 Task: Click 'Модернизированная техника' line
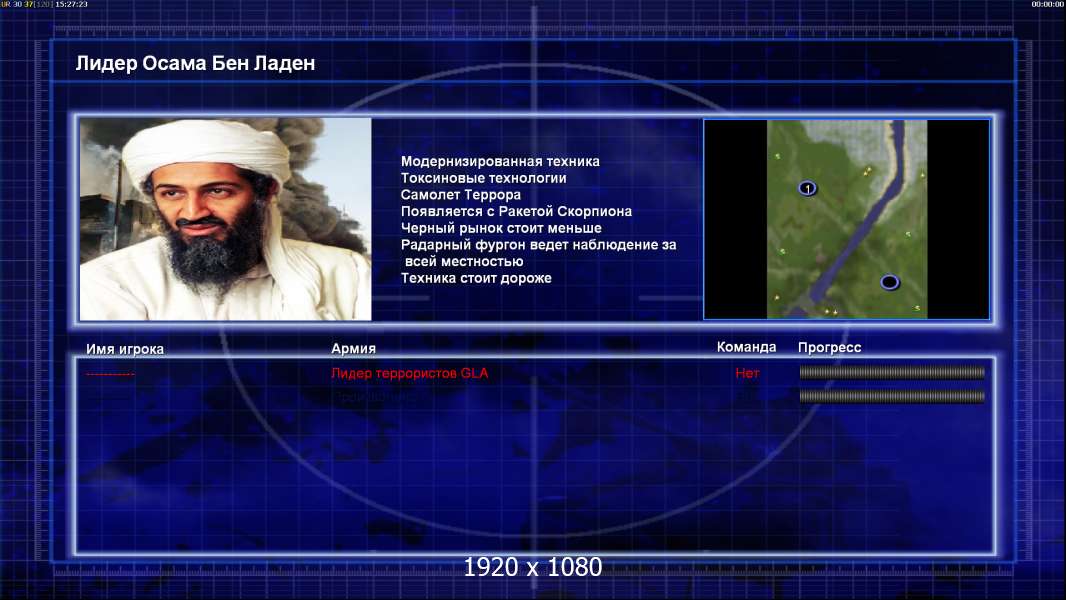pyautogui.click(x=500, y=161)
